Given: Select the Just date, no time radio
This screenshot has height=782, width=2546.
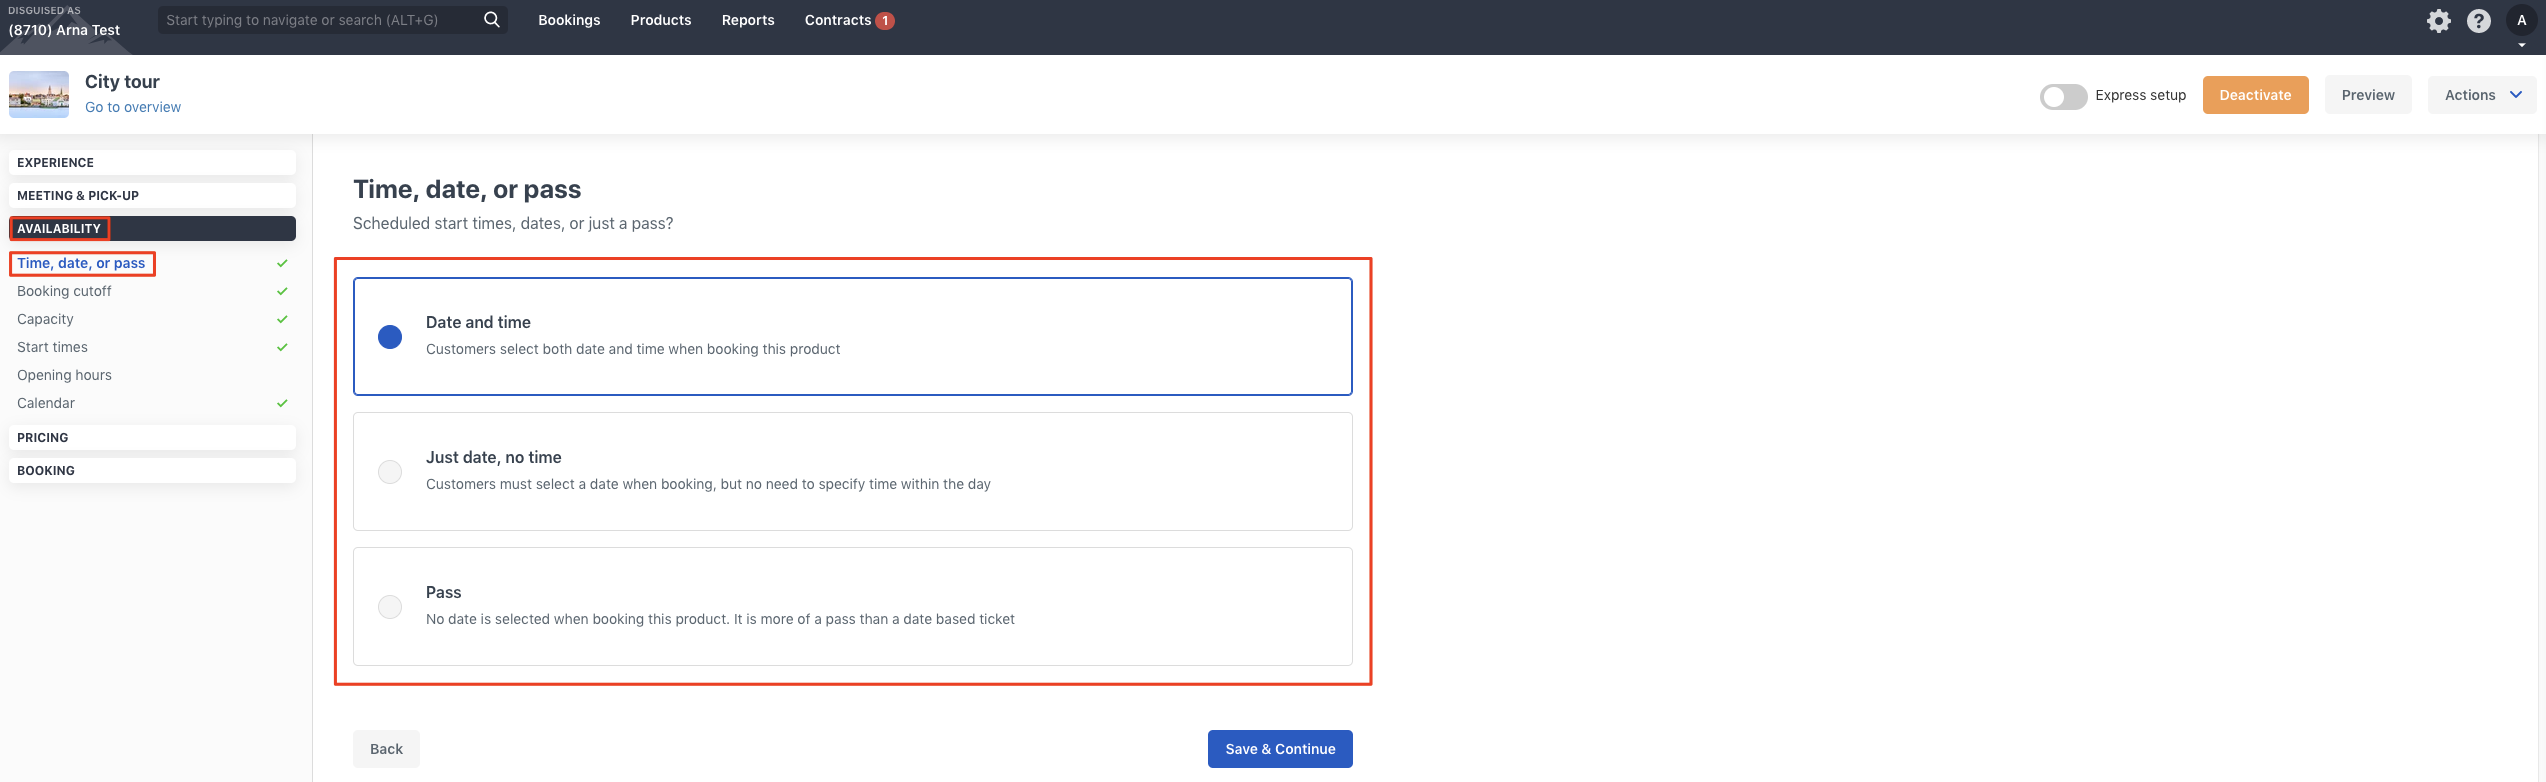Looking at the screenshot, I should pos(390,472).
